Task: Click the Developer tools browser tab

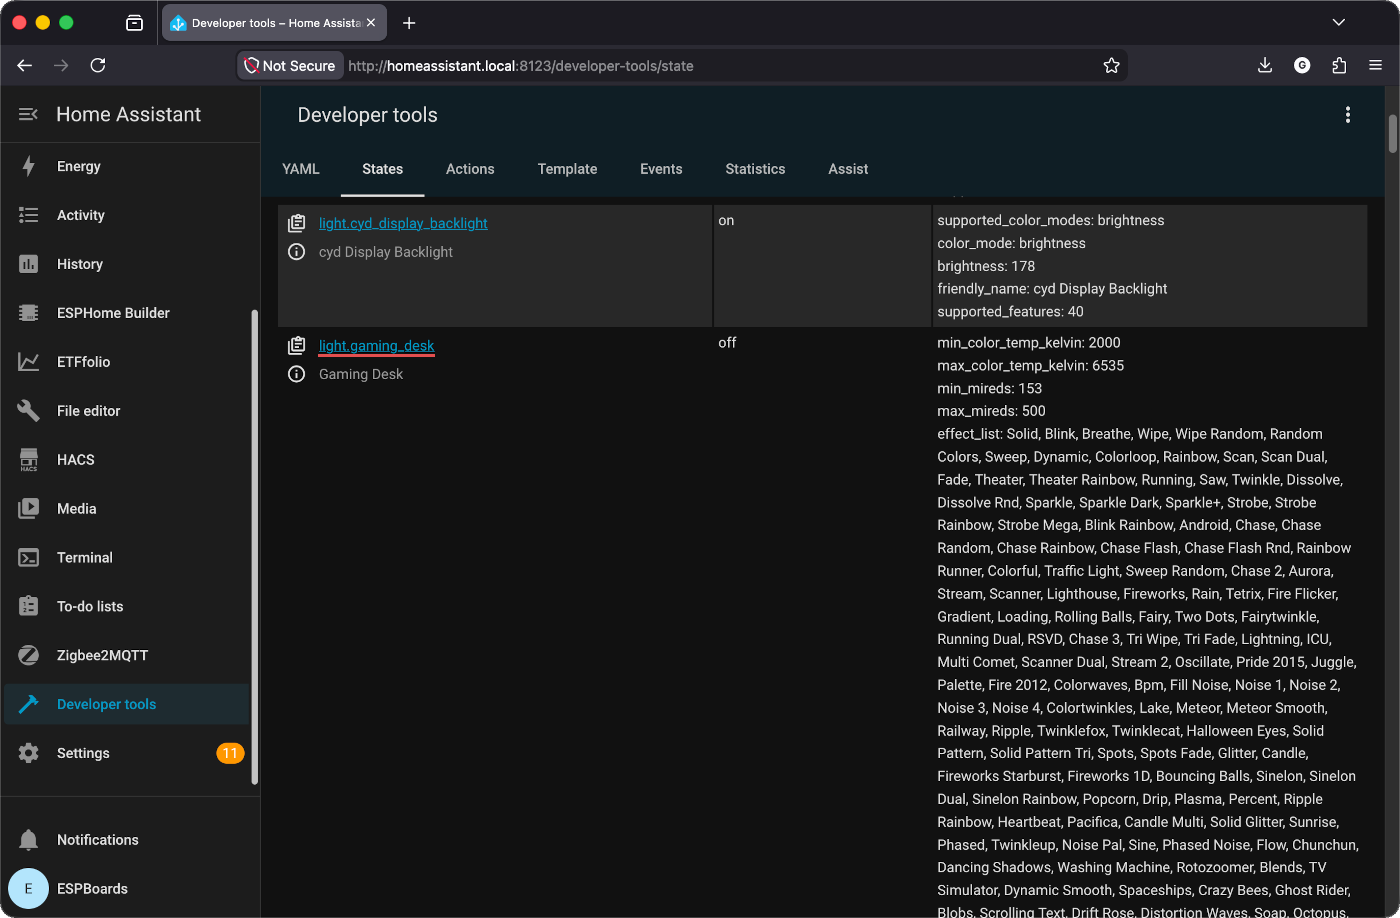Action: [274, 23]
